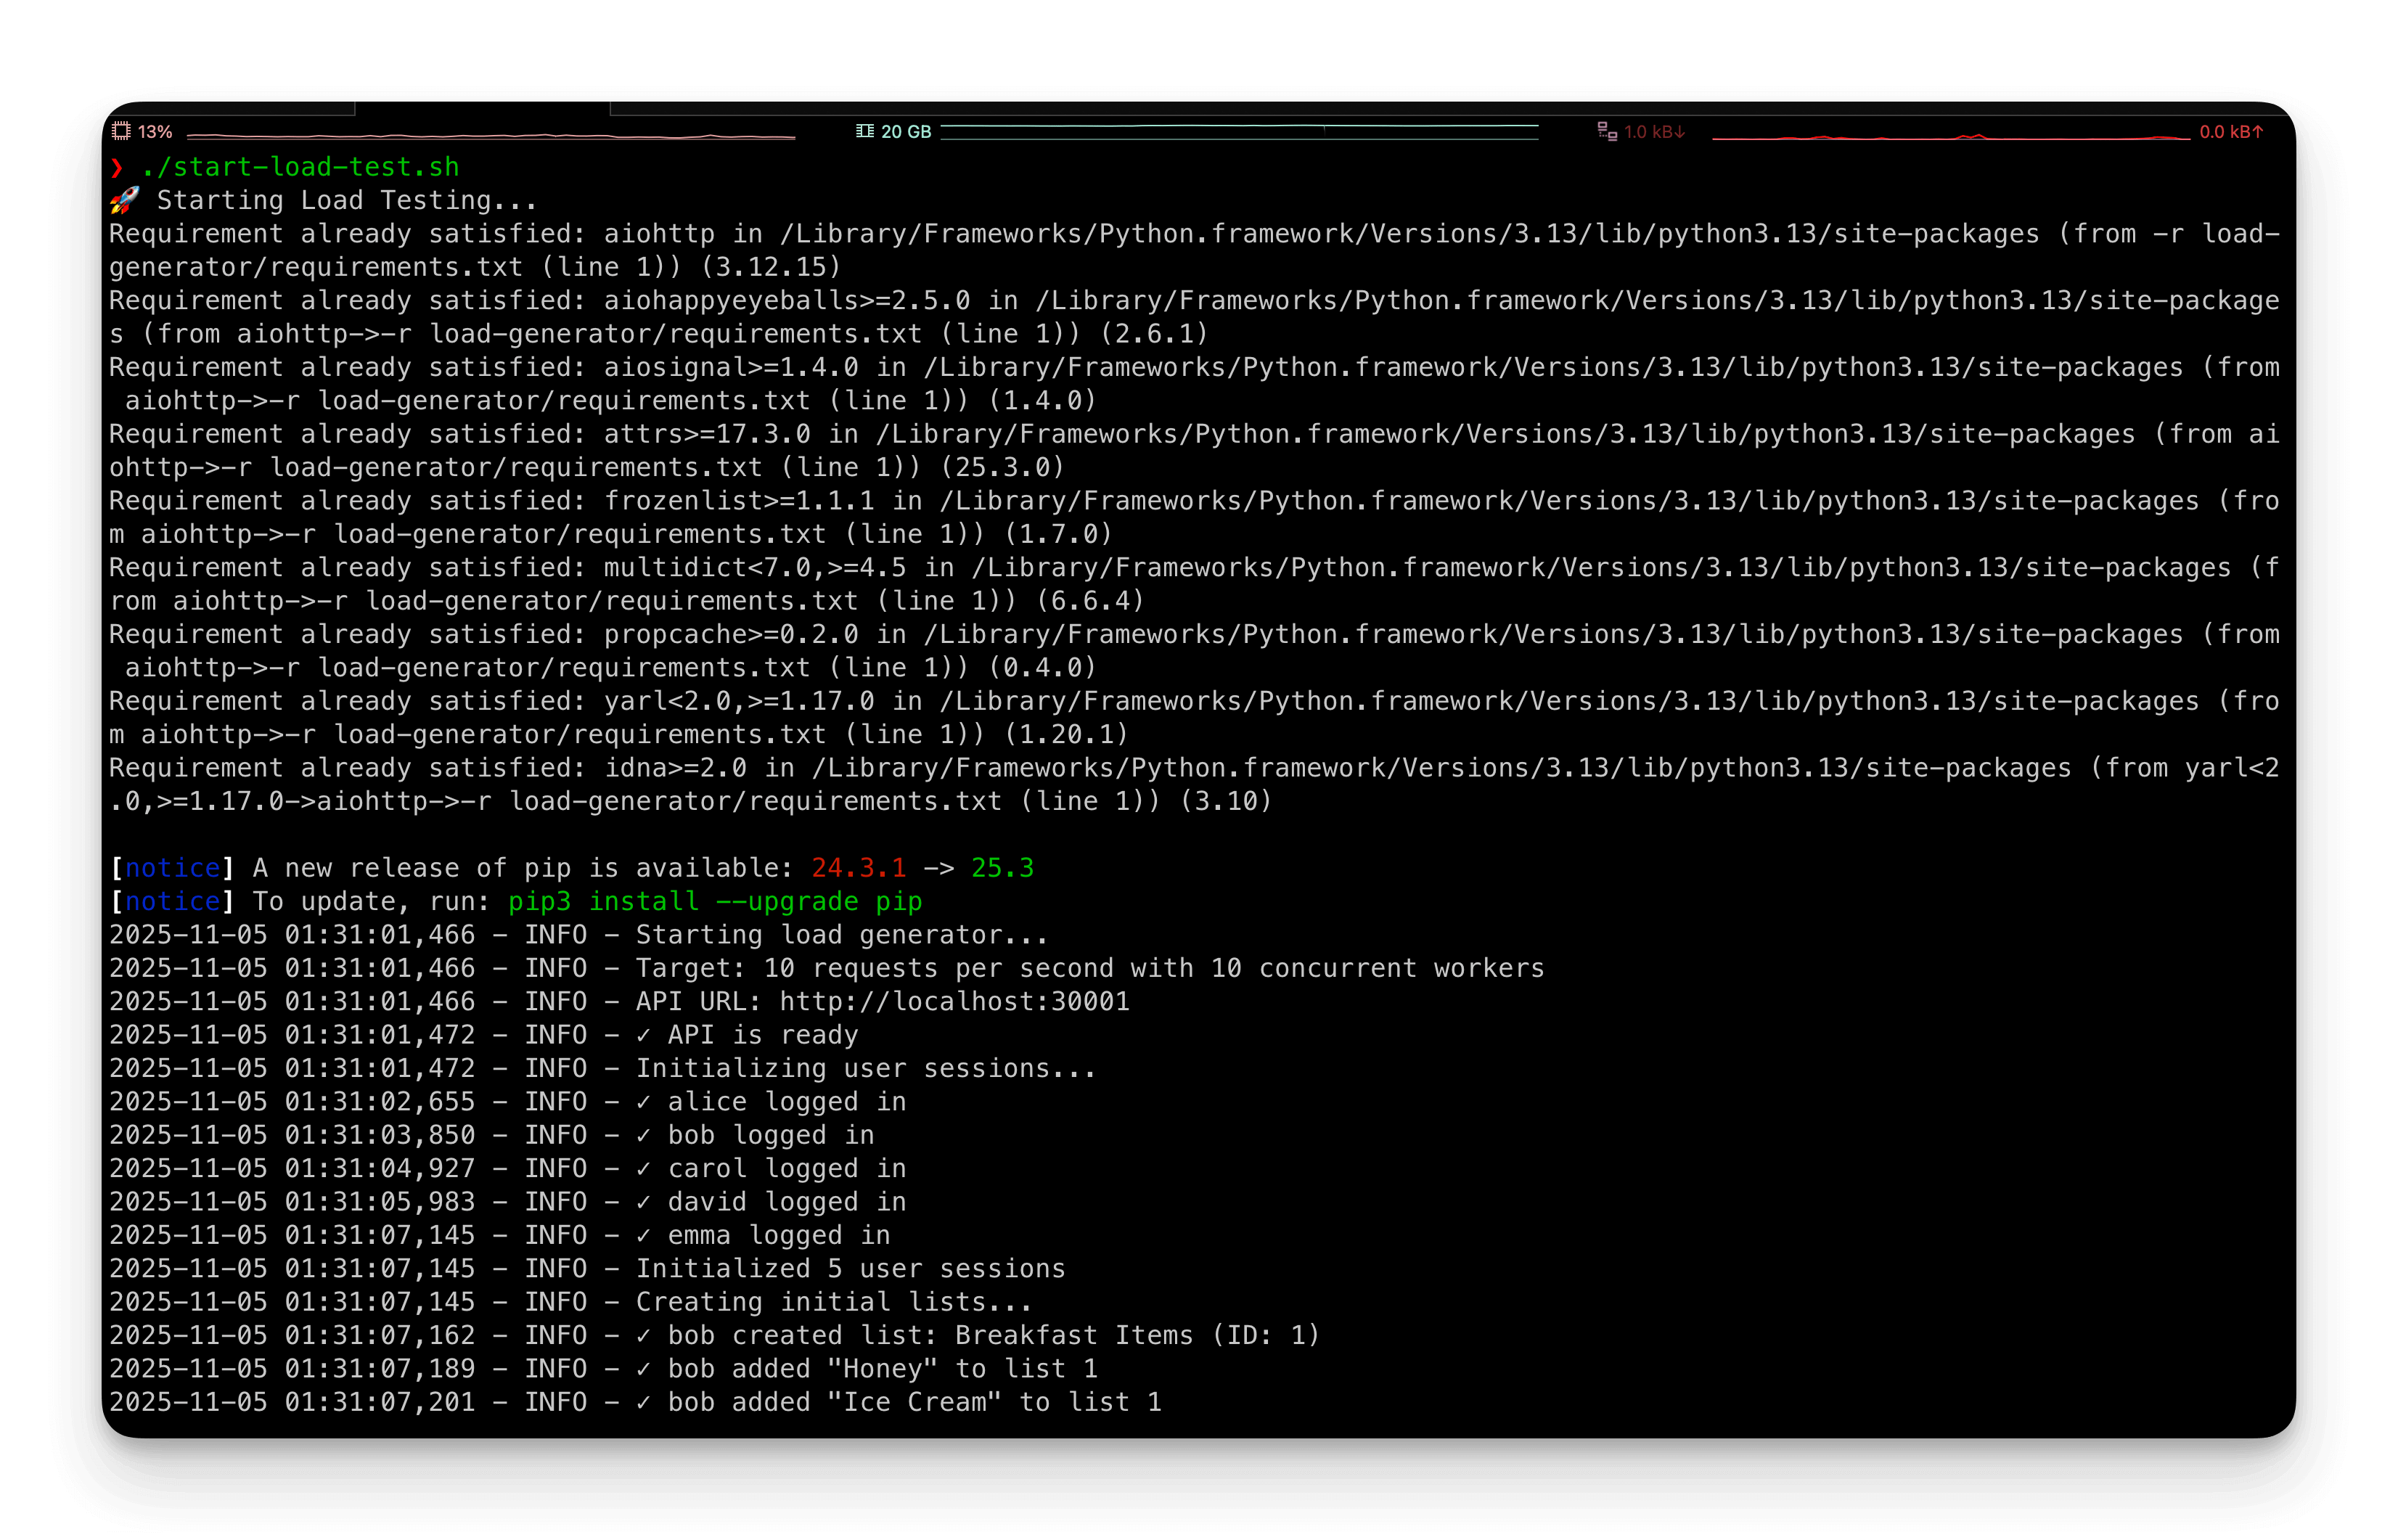2398x1540 pixels.
Task: Click the red "24.3.1" version number
Action: pyautogui.click(x=858, y=867)
